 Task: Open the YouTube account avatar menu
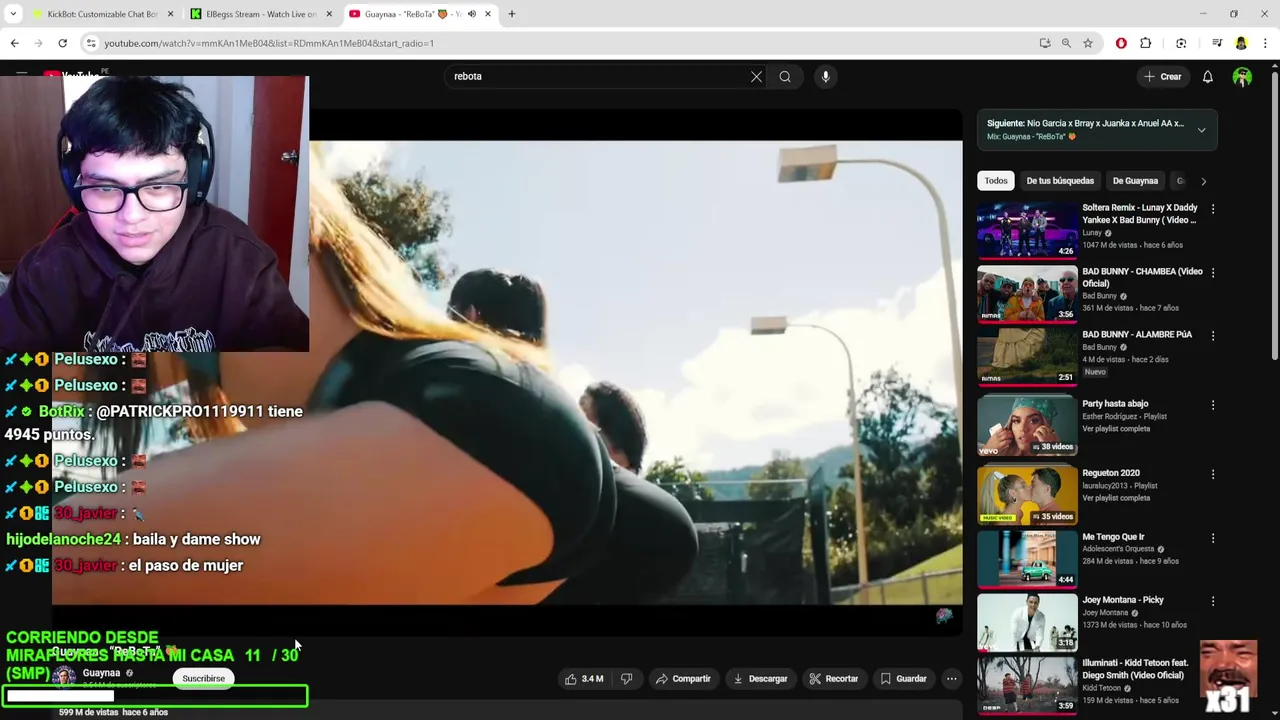point(1242,76)
